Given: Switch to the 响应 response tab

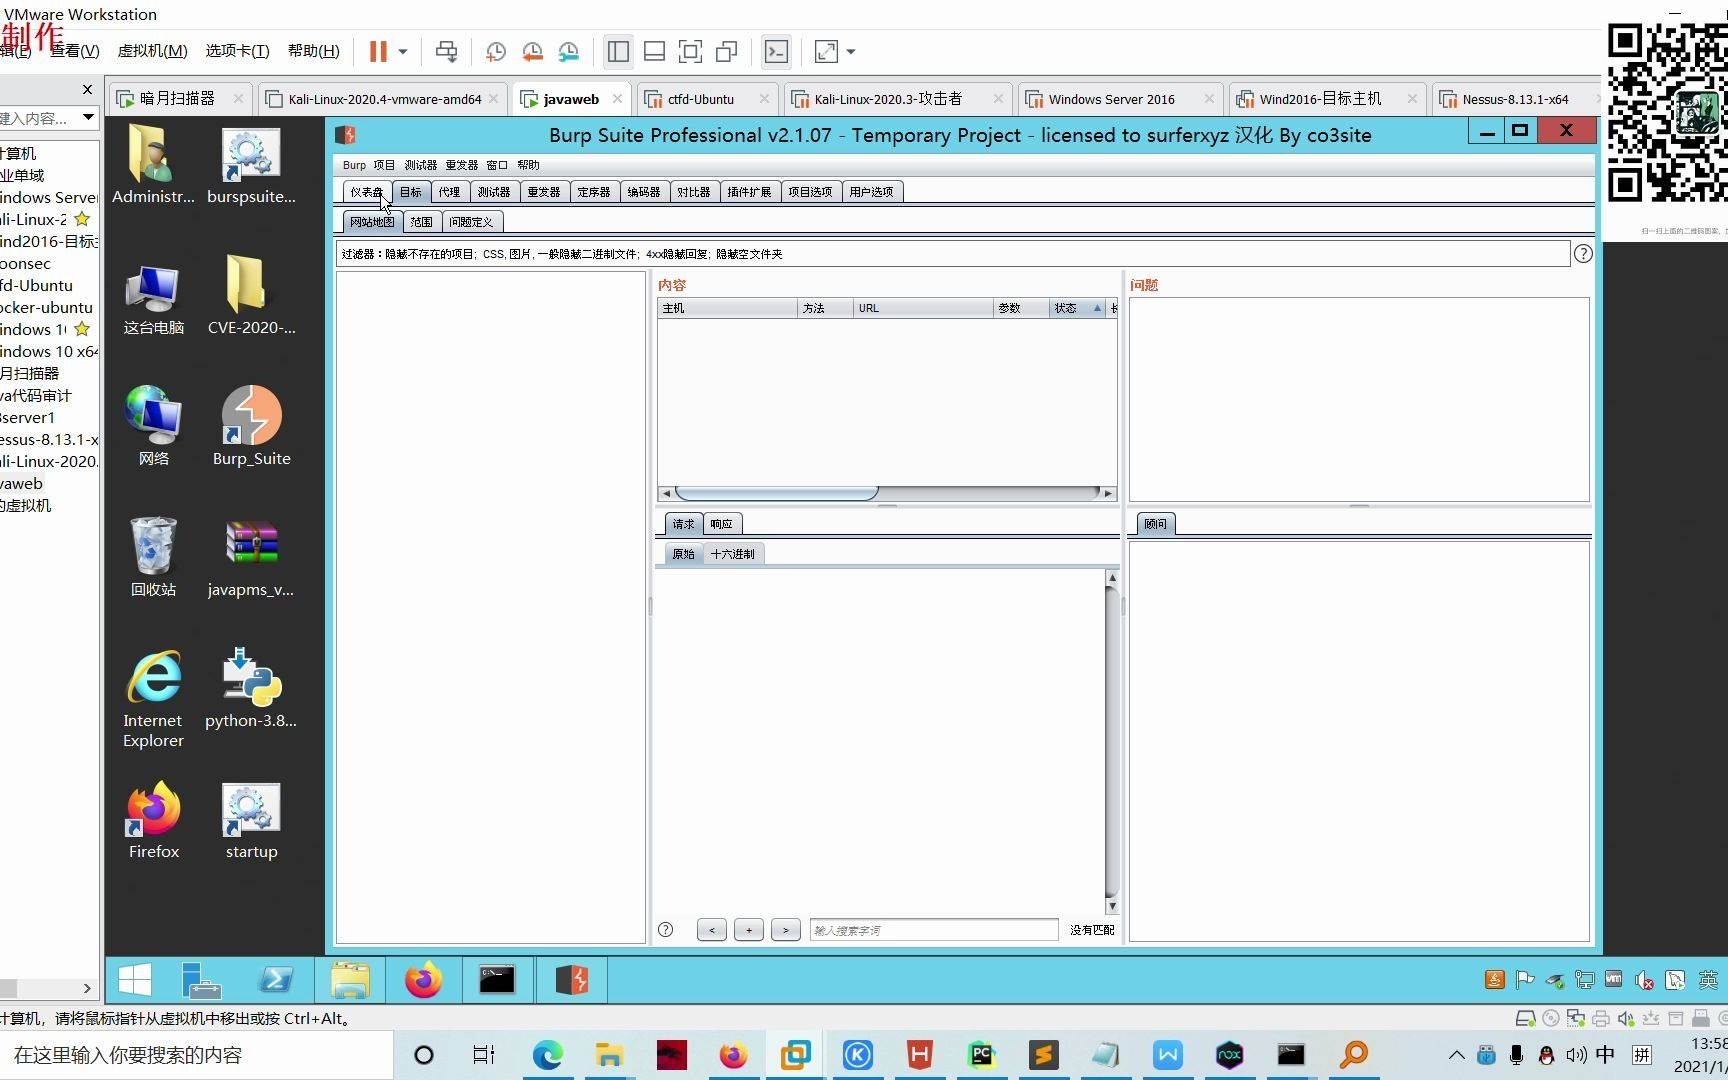Looking at the screenshot, I should [722, 524].
